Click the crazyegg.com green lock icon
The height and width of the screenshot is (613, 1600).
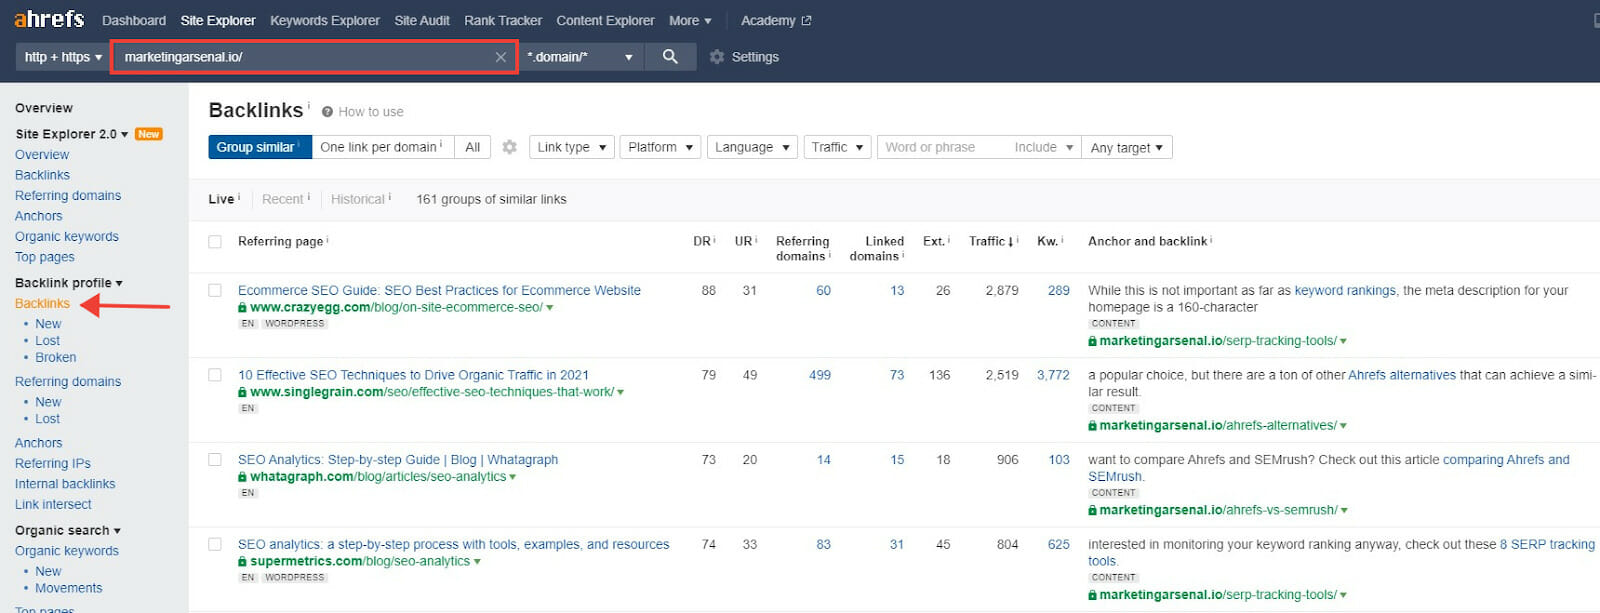243,308
